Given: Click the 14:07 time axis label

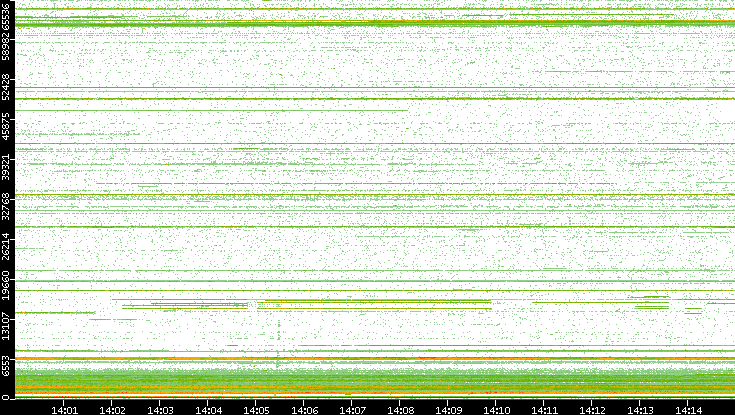Looking at the screenshot, I should (x=352, y=408).
